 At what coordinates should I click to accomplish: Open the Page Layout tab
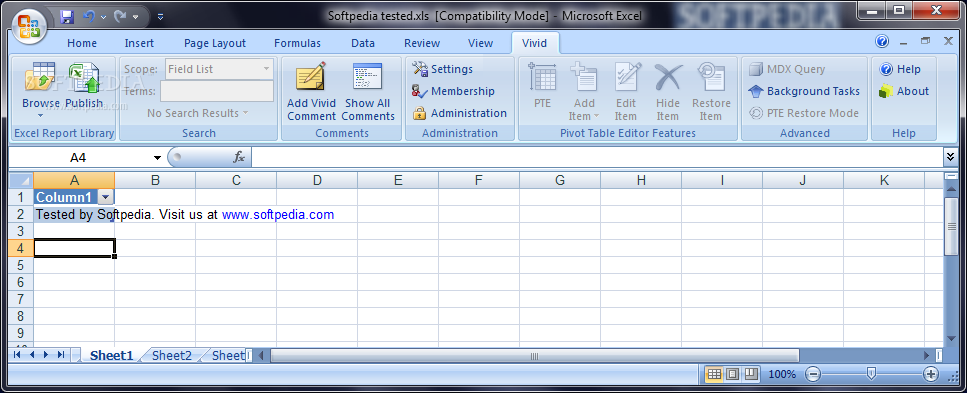215,43
